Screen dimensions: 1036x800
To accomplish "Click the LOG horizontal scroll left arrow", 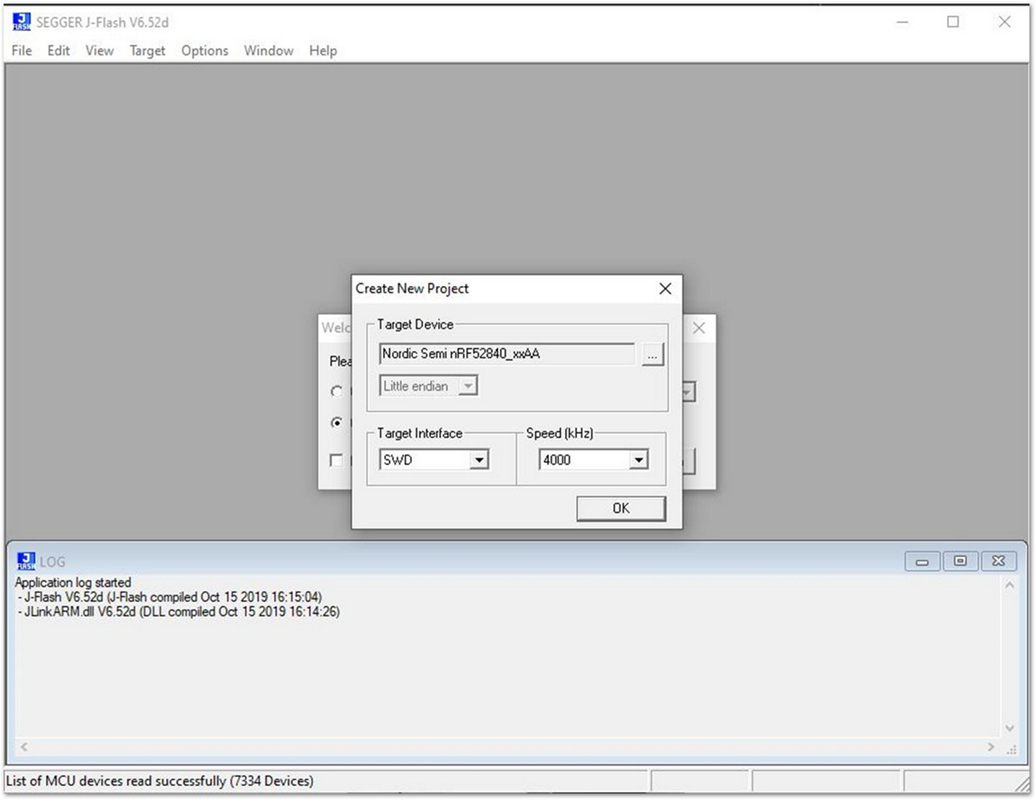I will pos(24,747).
